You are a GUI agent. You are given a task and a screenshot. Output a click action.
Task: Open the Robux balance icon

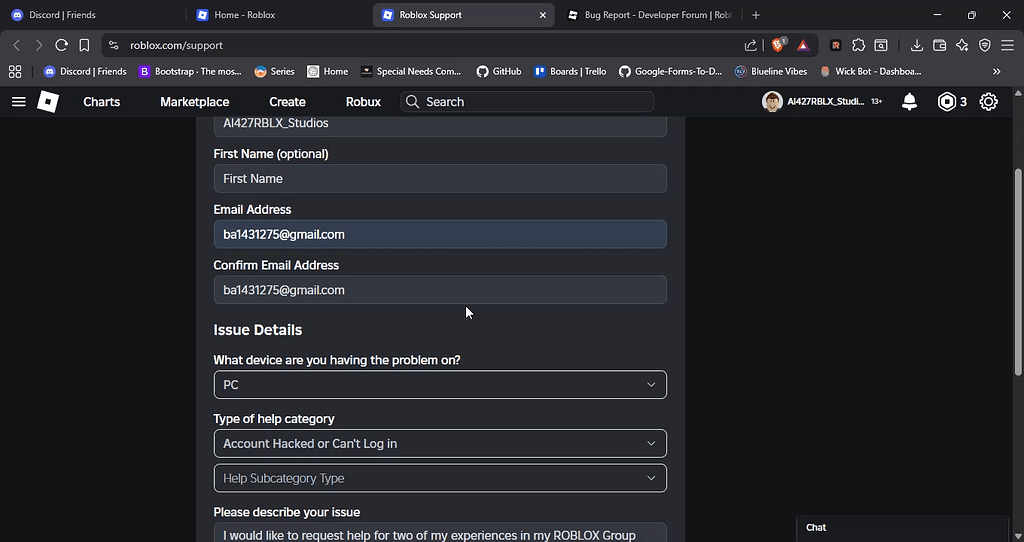pyautogui.click(x=946, y=102)
